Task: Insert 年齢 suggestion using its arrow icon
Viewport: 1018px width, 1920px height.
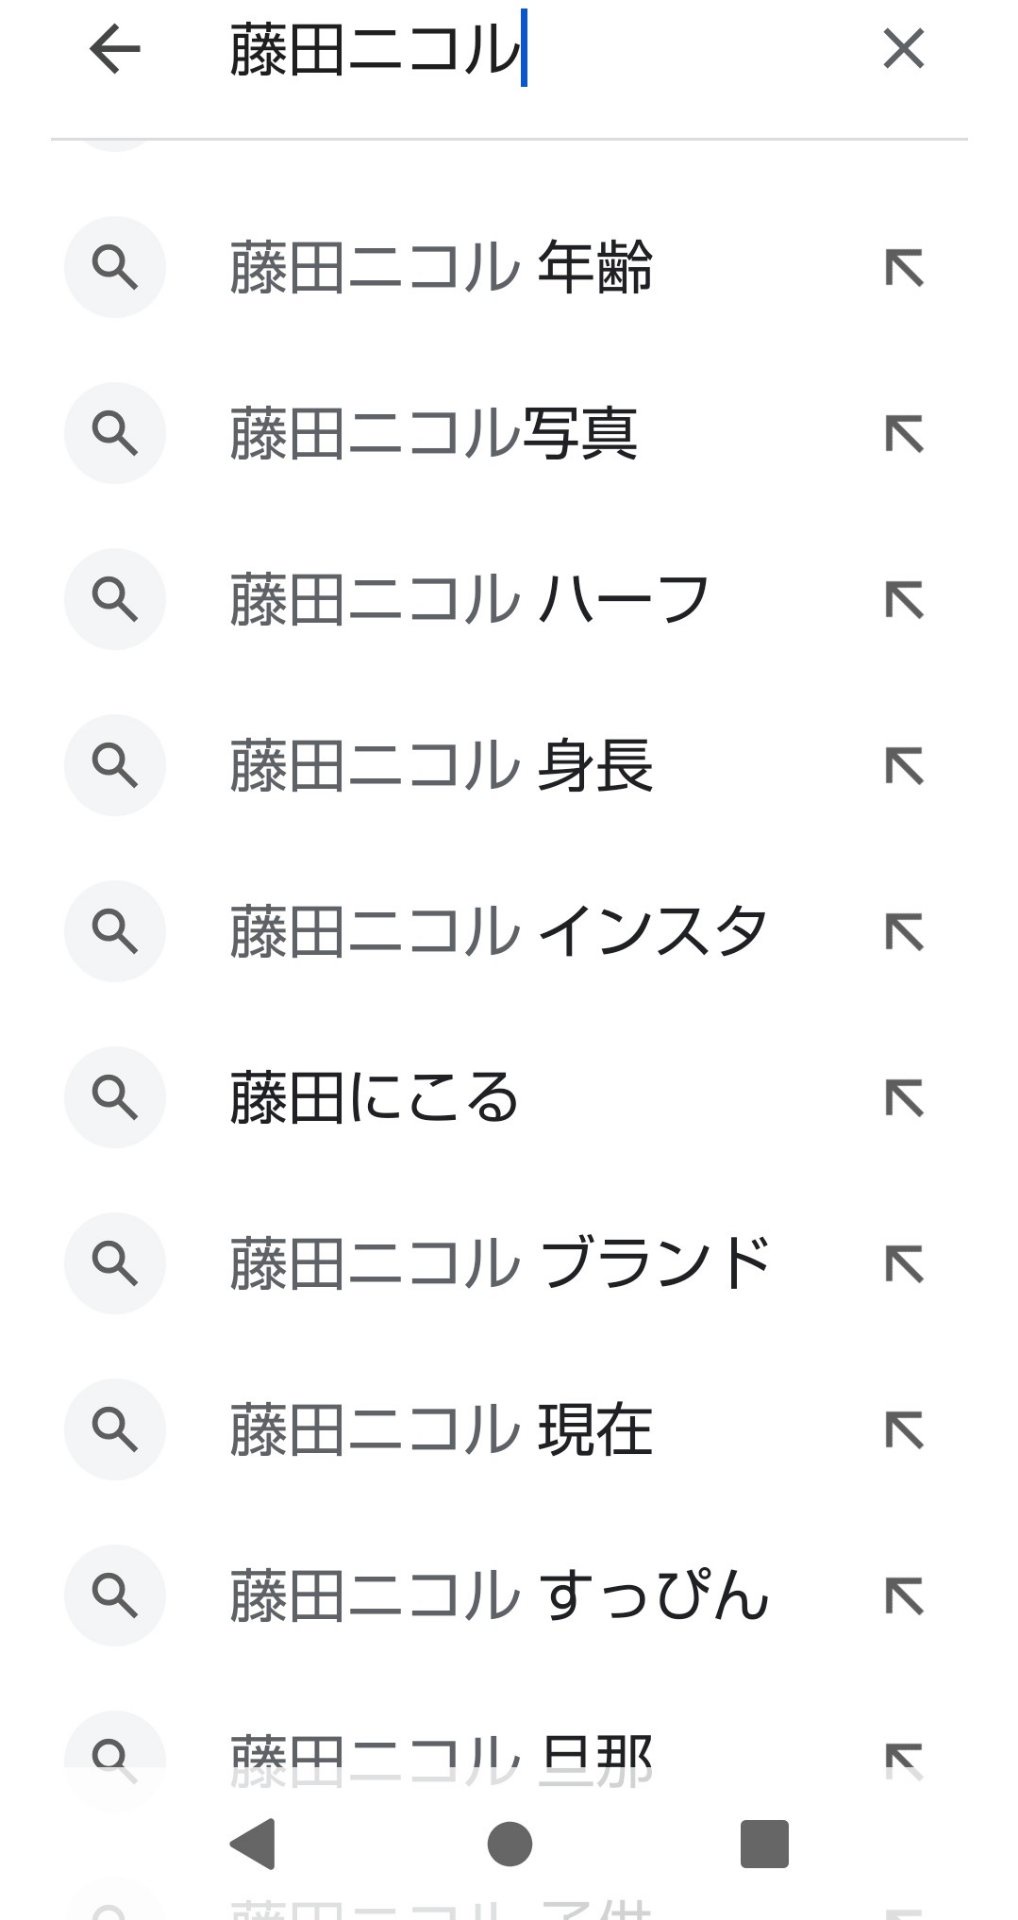Action: (904, 268)
